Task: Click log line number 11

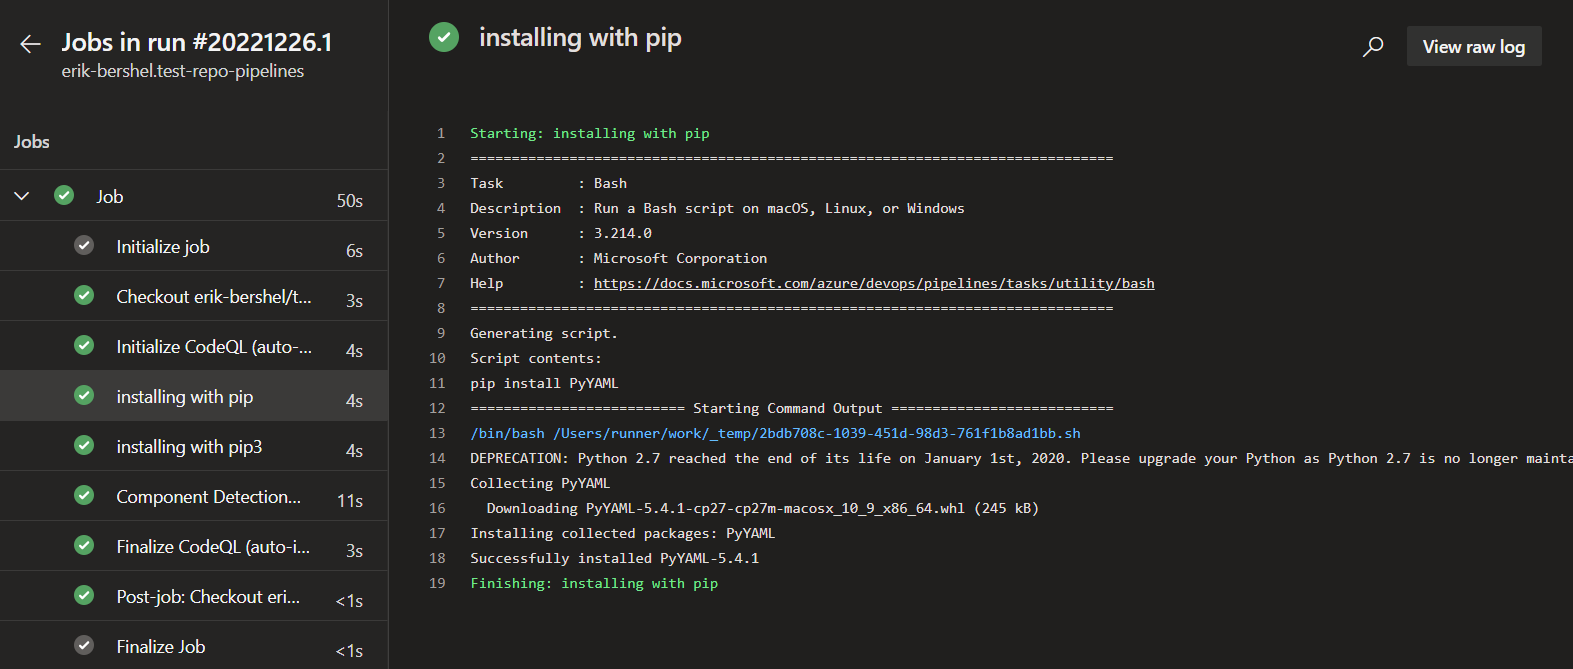Action: click(x=437, y=383)
